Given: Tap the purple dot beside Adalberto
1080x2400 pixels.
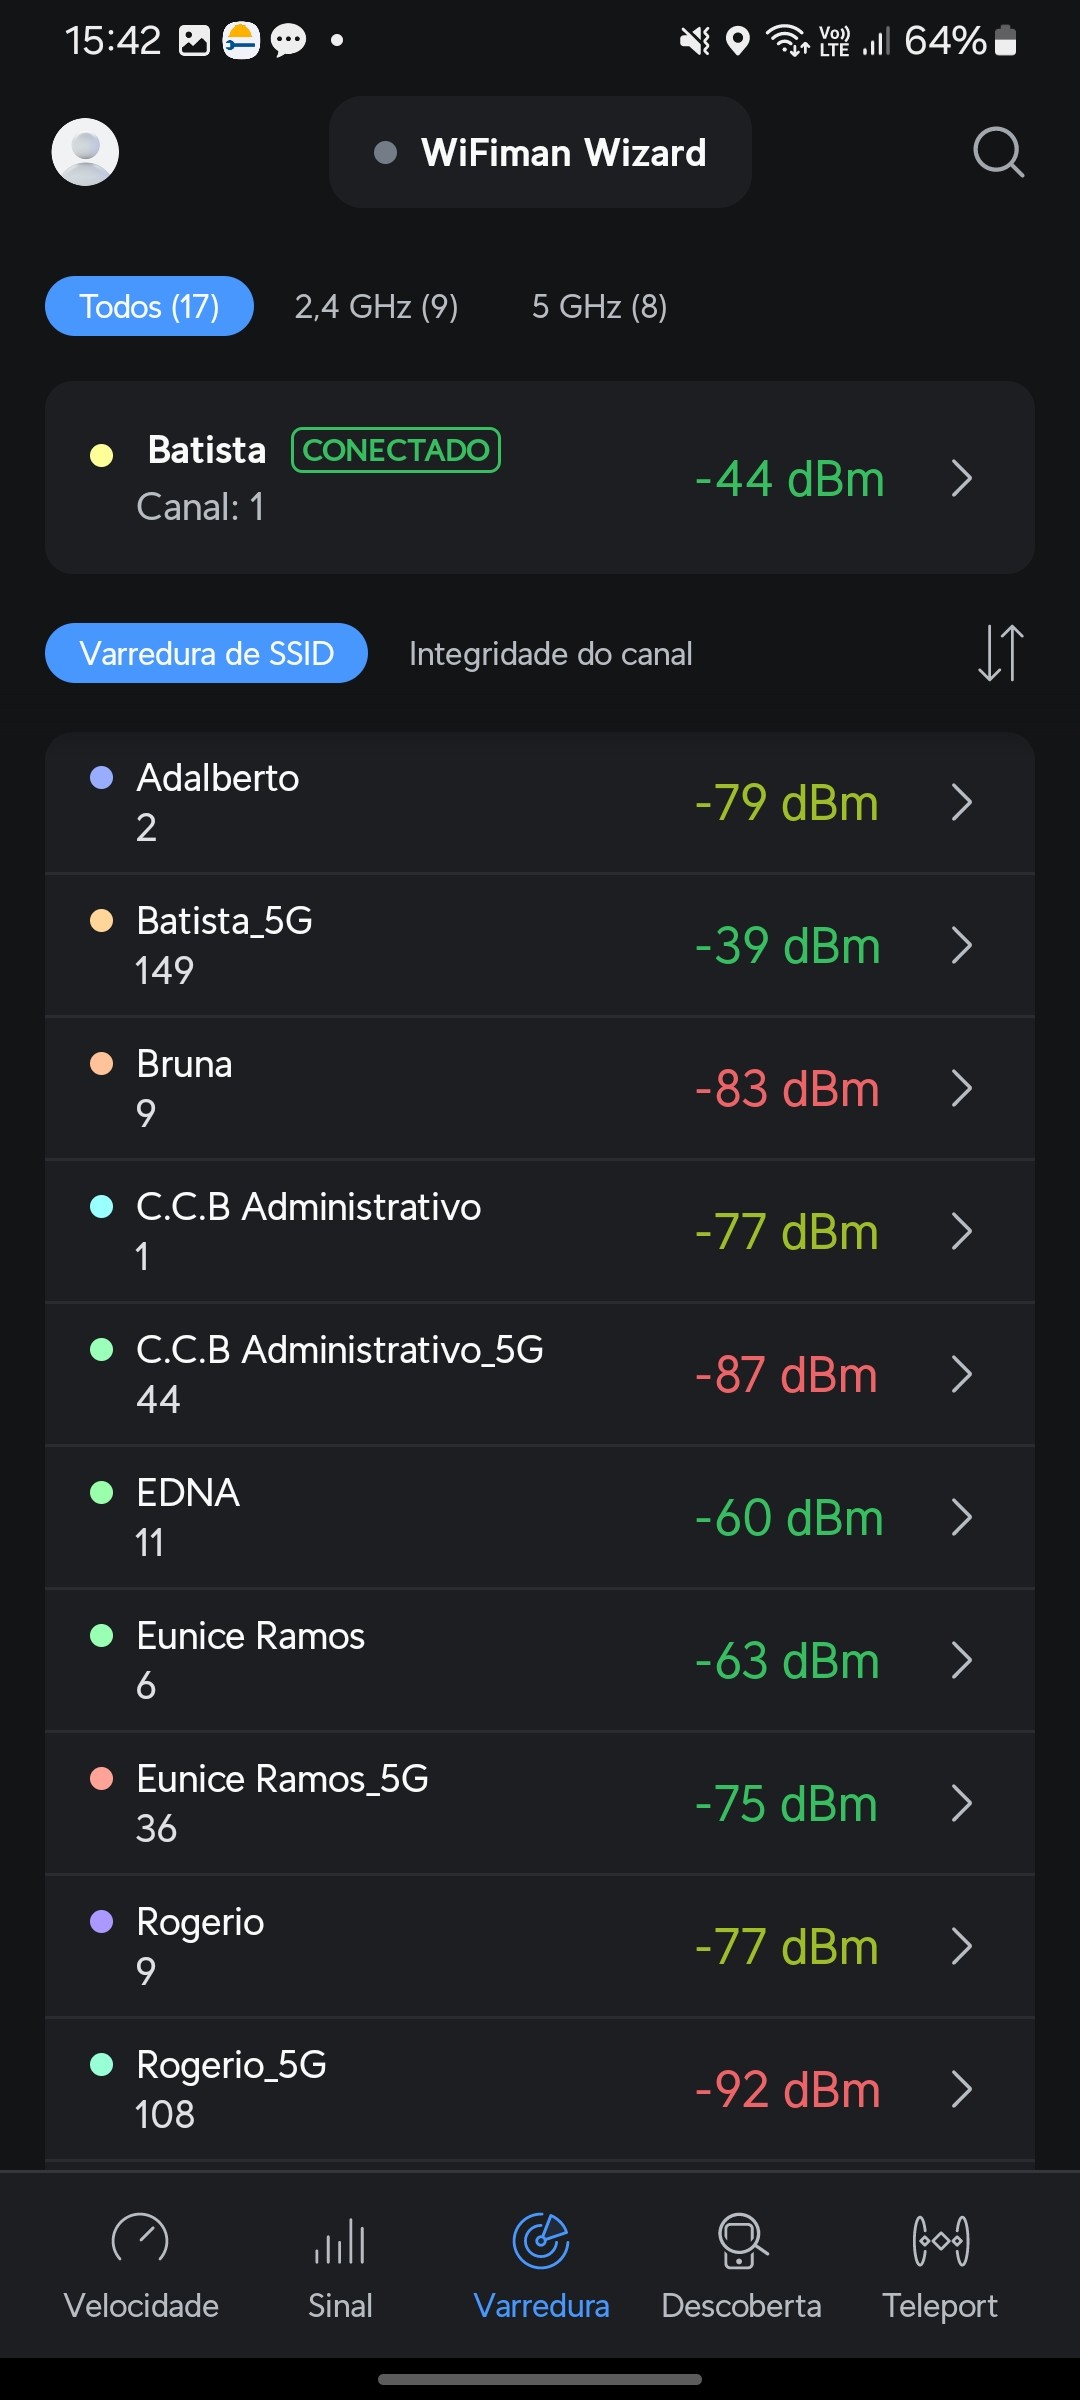Looking at the screenshot, I should [x=102, y=778].
